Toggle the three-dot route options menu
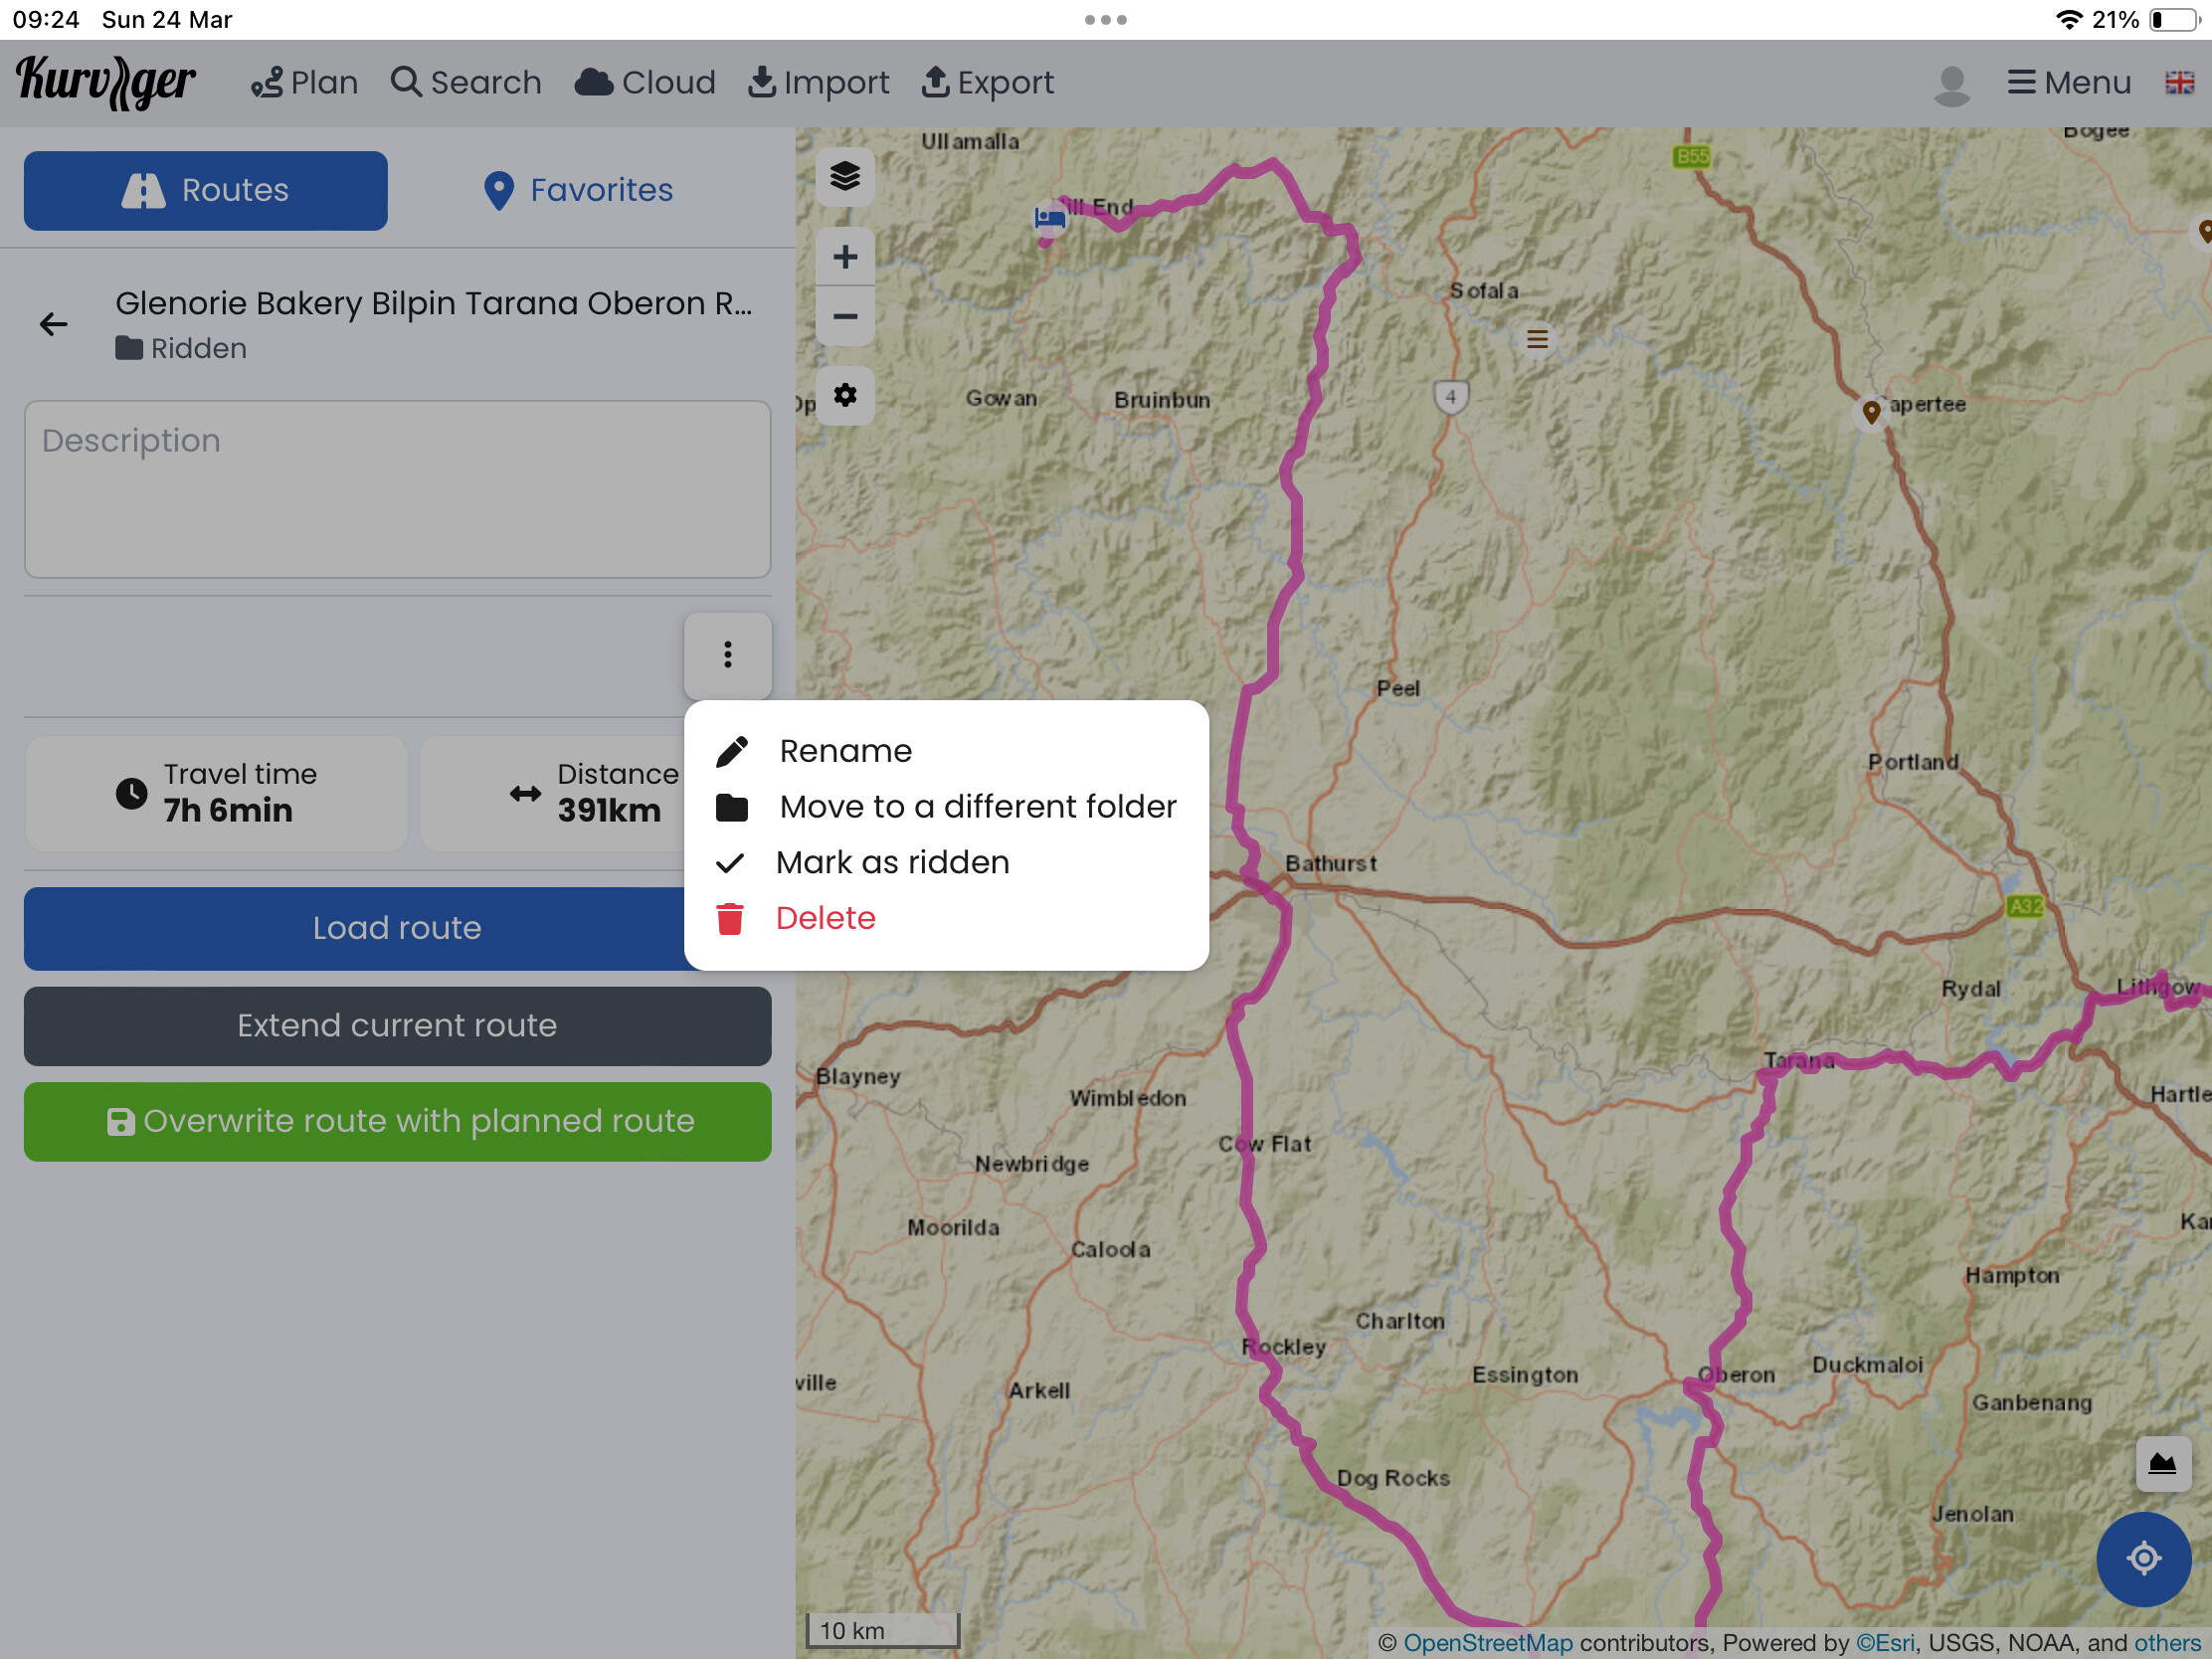Image resolution: width=2212 pixels, height=1659 pixels. (x=727, y=655)
